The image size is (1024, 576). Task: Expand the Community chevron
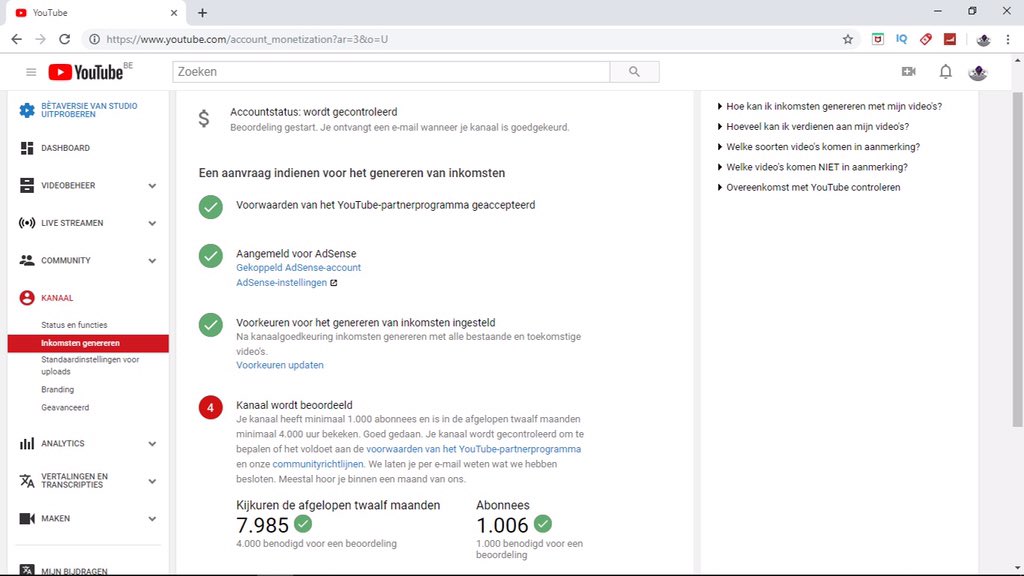tap(152, 261)
